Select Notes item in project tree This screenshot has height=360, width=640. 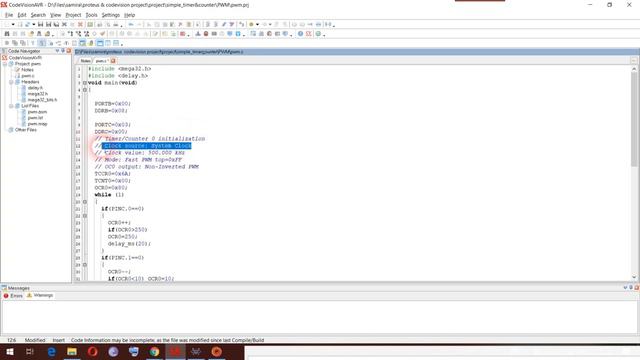click(27, 70)
